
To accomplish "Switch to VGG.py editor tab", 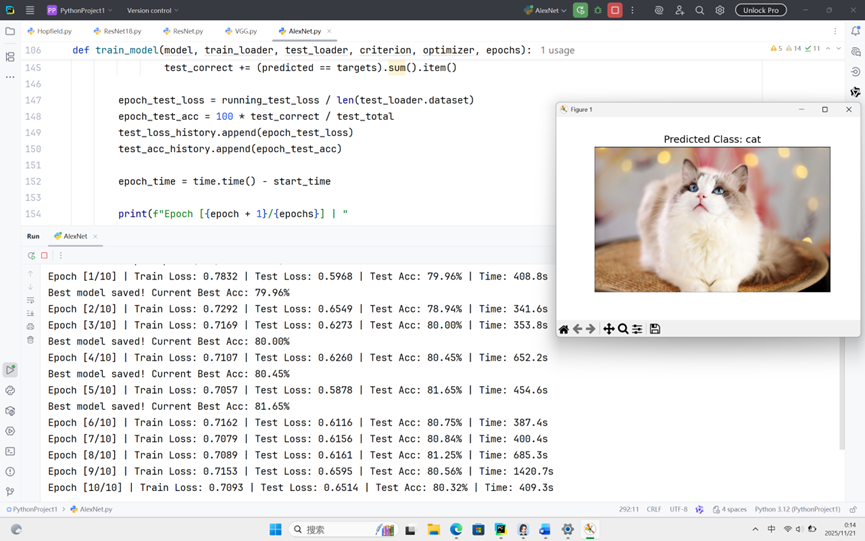I will click(x=241, y=31).
